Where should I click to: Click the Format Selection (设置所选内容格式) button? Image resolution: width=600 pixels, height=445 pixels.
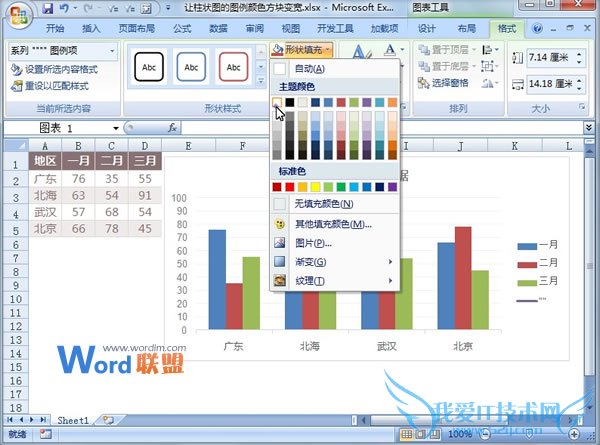[54, 69]
